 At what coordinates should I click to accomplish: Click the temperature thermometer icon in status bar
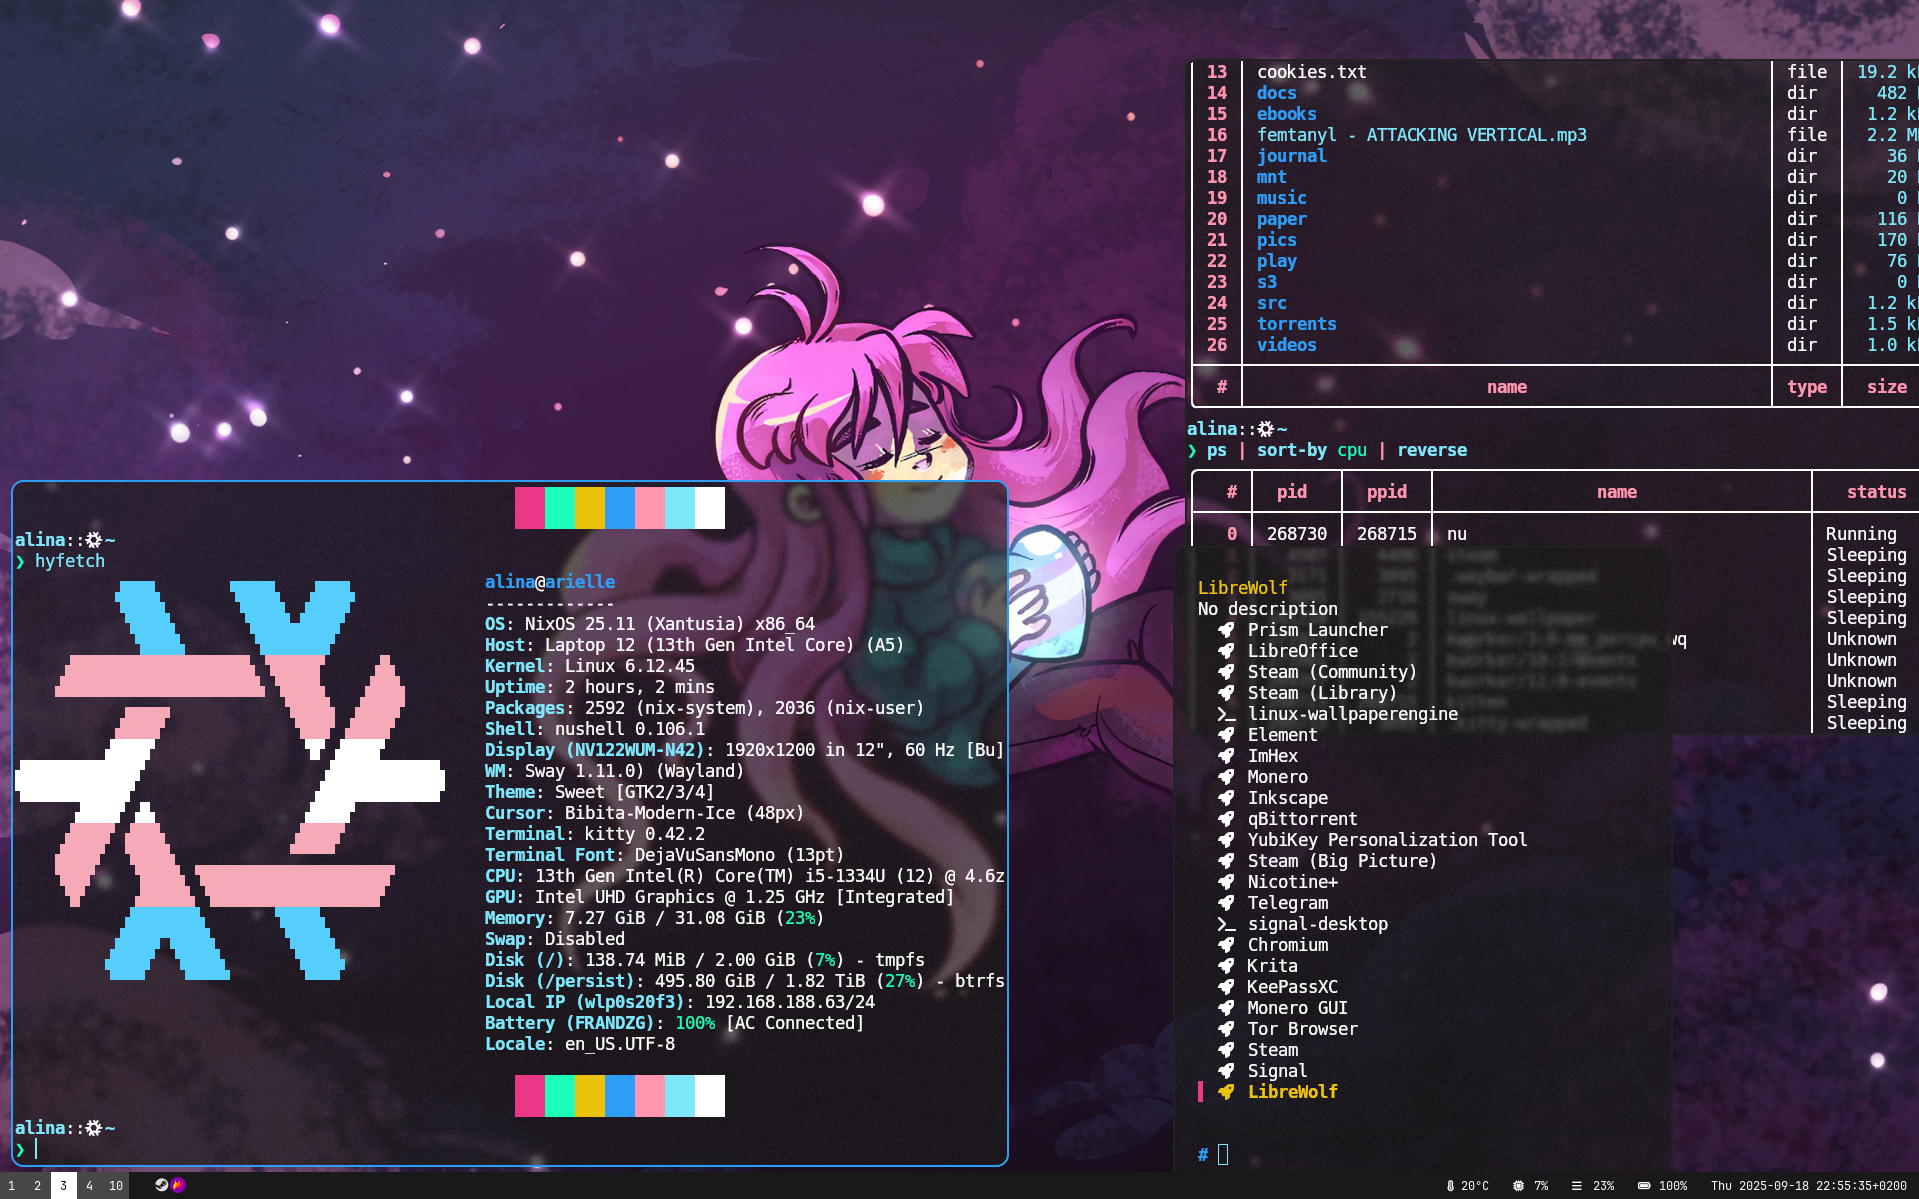[1450, 1186]
